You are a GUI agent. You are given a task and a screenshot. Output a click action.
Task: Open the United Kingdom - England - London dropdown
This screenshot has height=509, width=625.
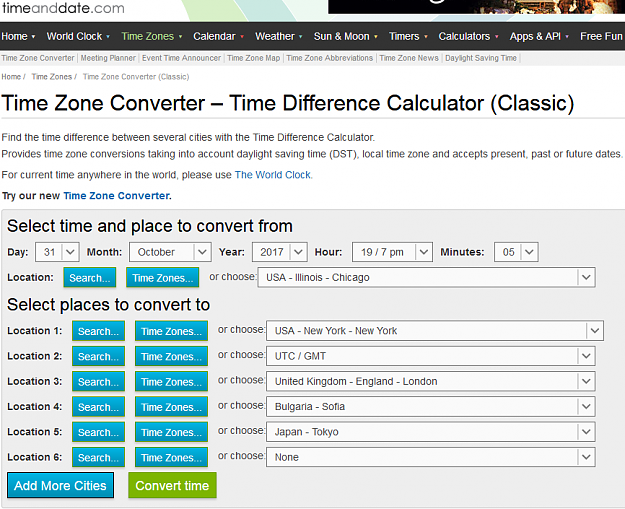[431, 381]
